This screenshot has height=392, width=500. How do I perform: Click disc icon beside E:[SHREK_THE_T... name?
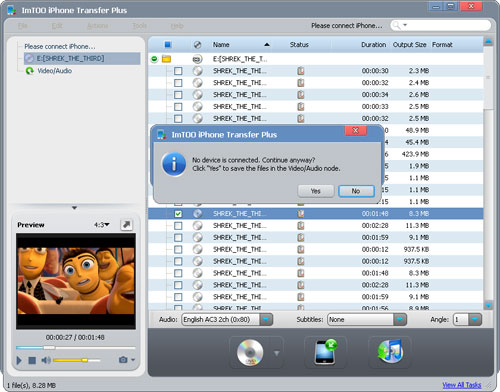coord(197,59)
